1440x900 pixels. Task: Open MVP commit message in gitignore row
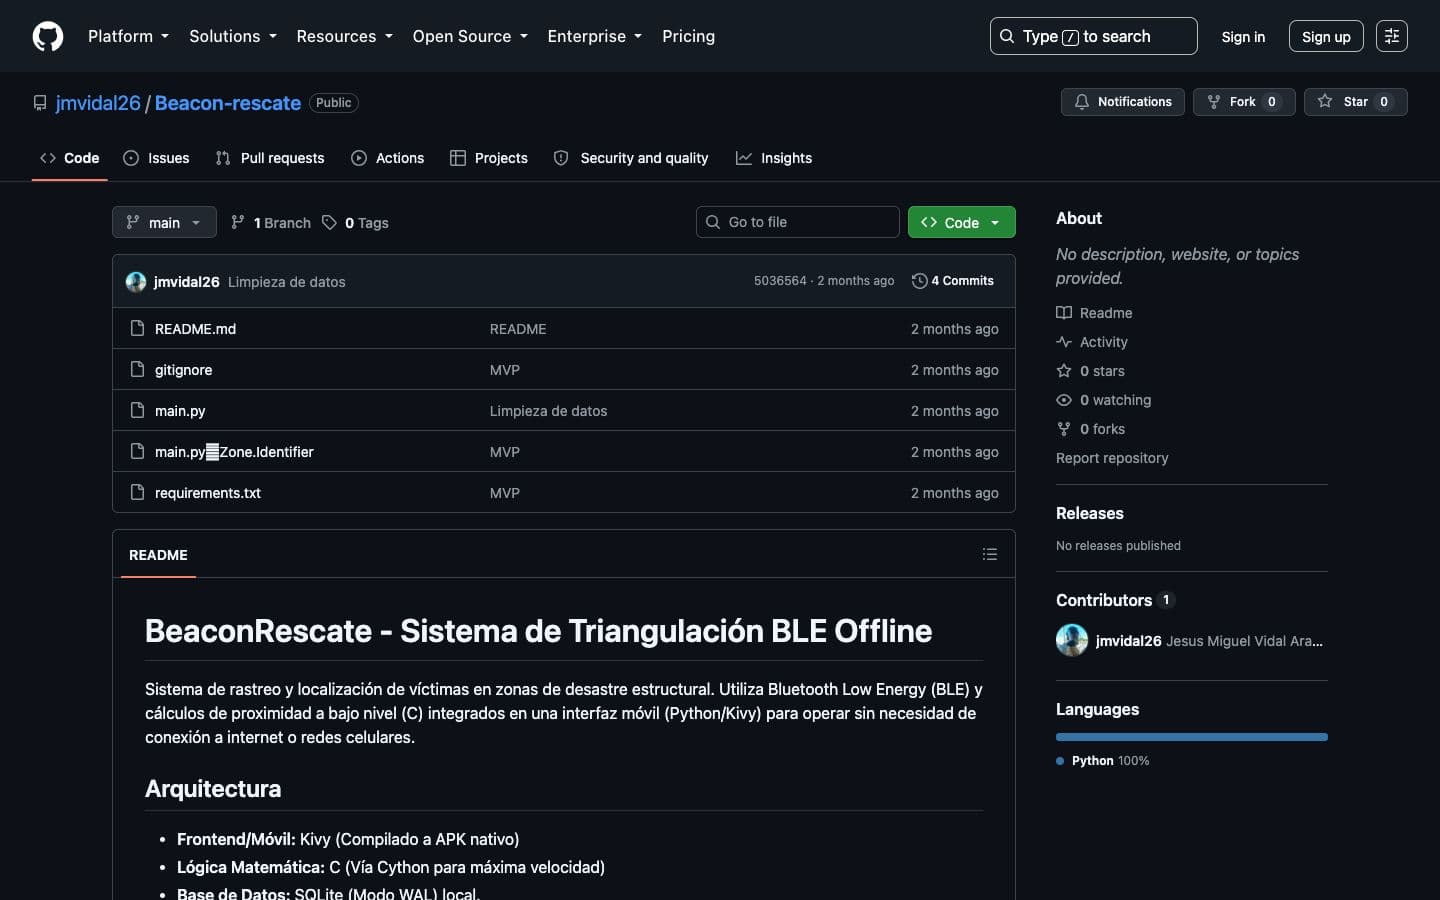pyautogui.click(x=505, y=370)
